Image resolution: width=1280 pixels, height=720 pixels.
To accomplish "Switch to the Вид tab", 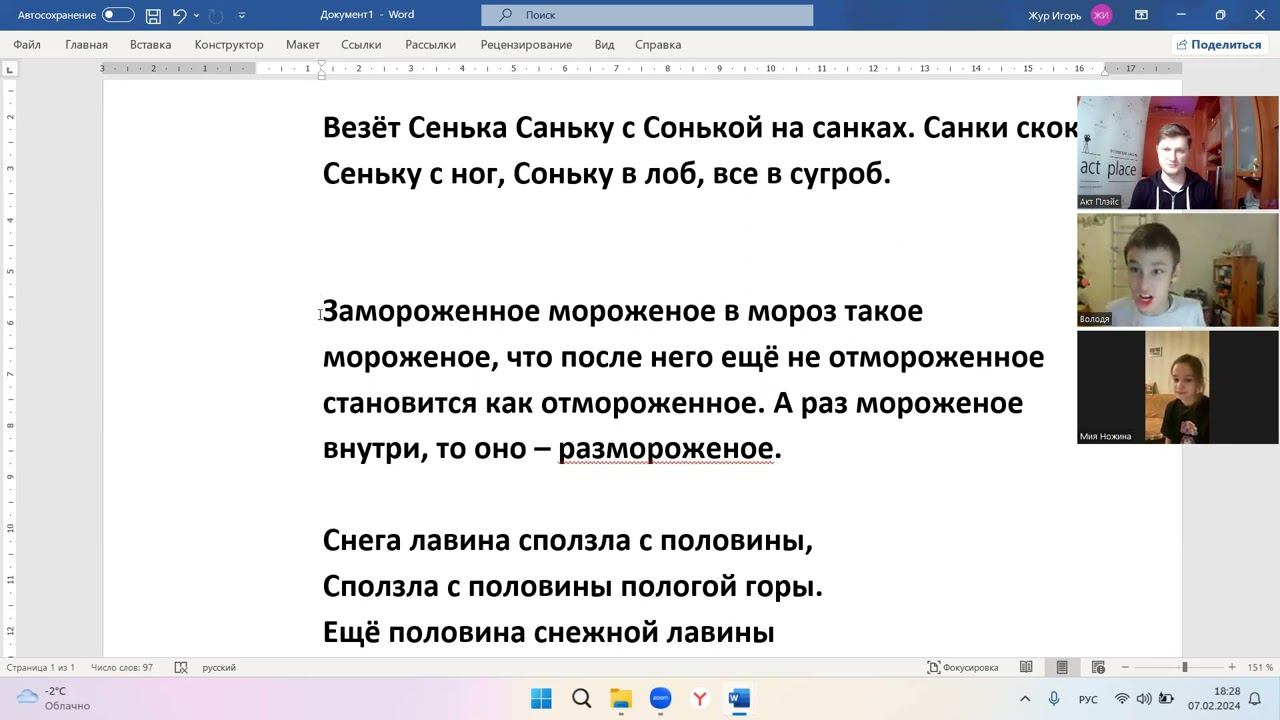I will click(x=604, y=44).
